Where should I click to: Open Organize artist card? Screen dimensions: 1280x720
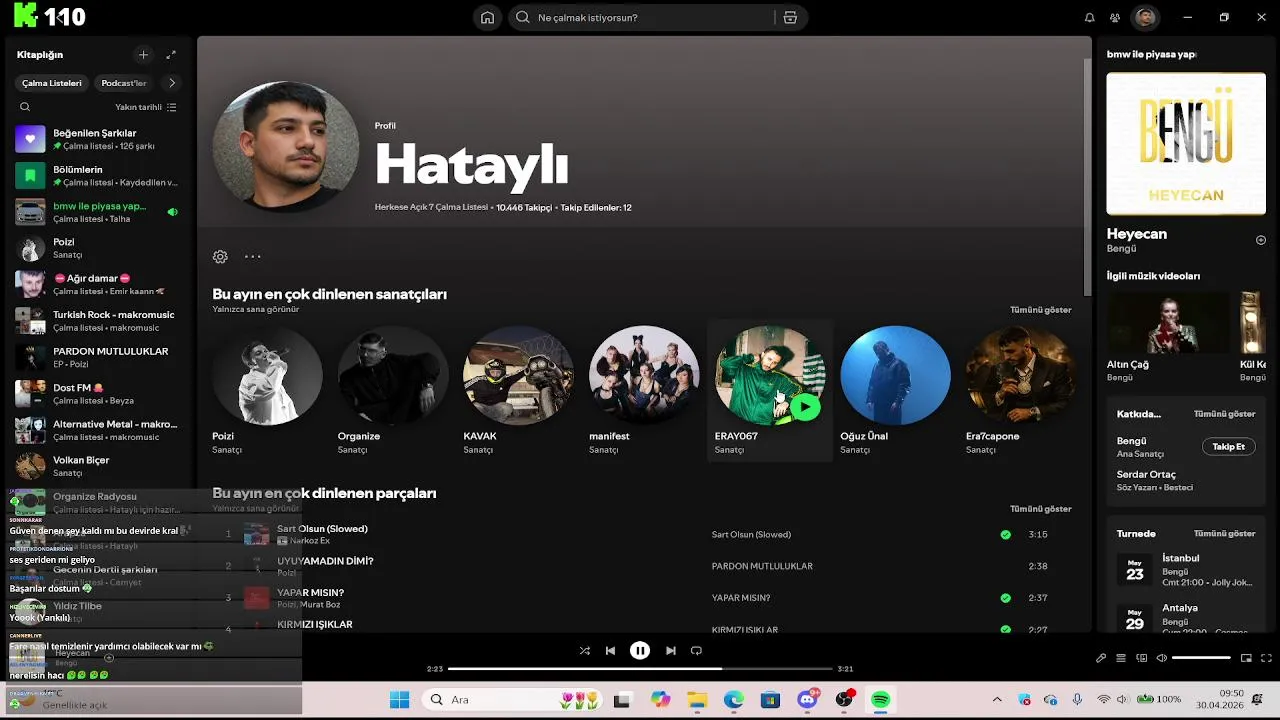pos(393,390)
